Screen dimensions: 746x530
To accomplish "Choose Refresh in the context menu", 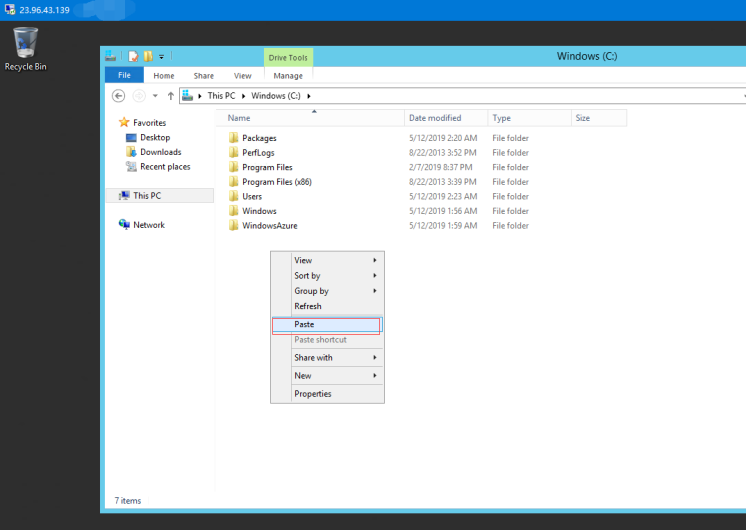I will click(308, 306).
